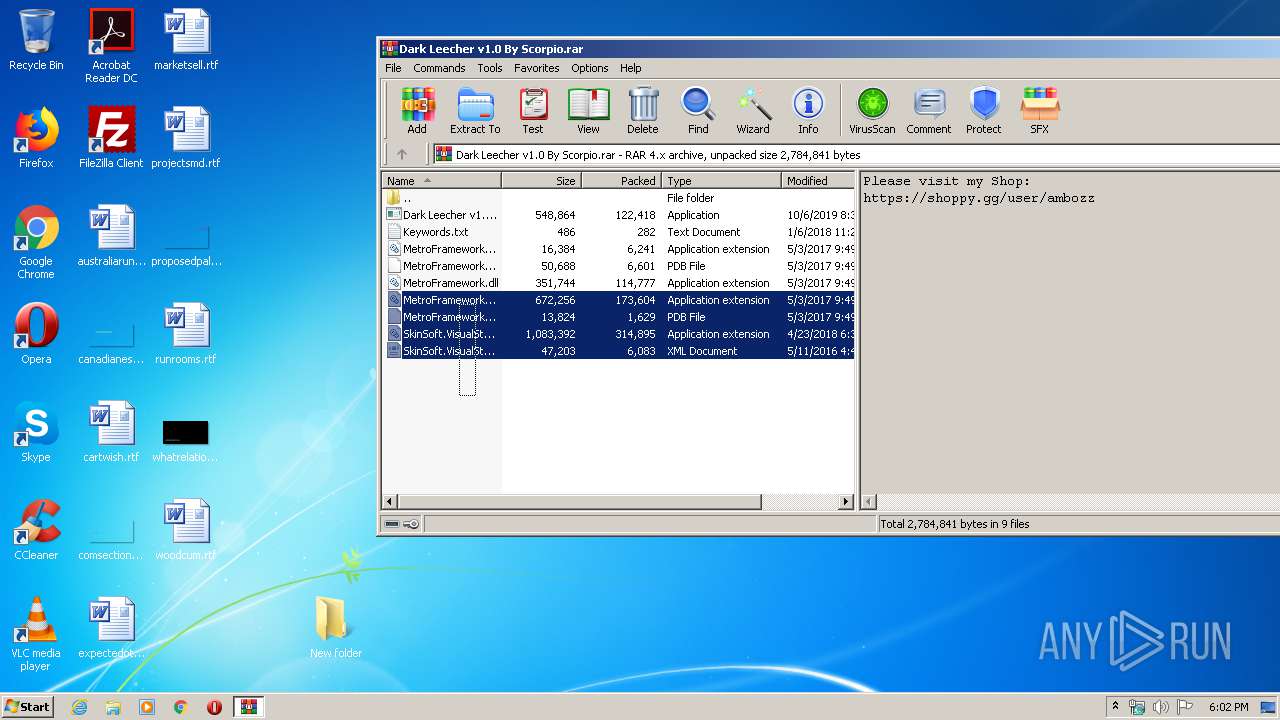Screen dimensions: 1280x720
Task: Select SkinSoft application extension sized 1,083,392
Action: pos(619,334)
